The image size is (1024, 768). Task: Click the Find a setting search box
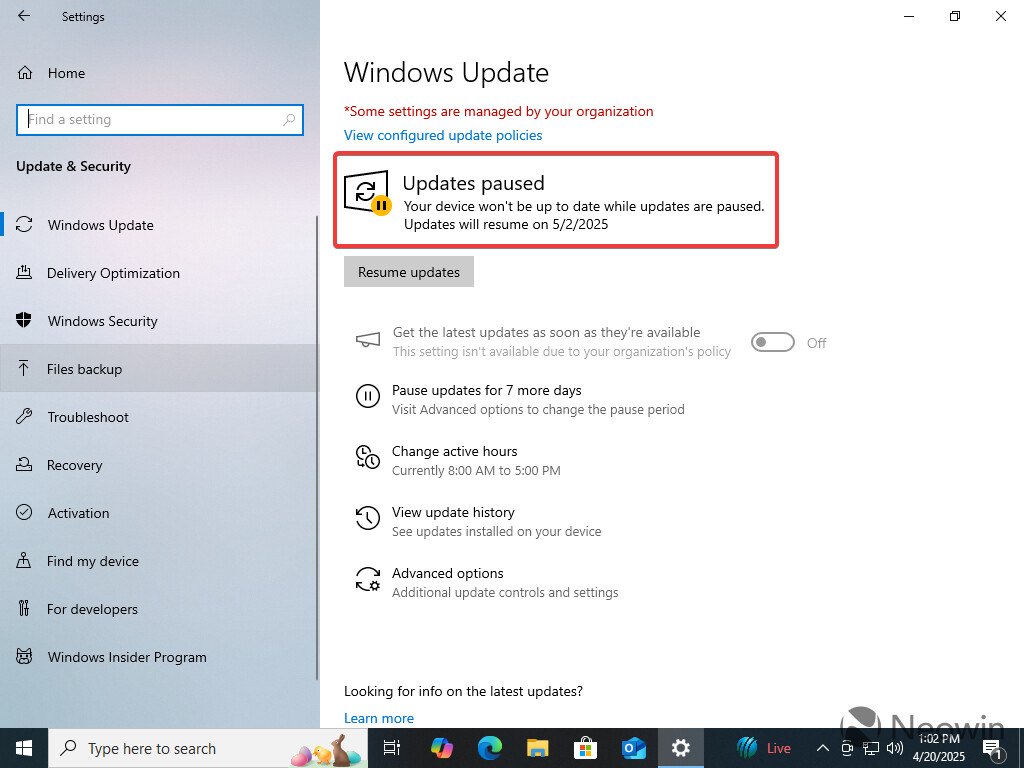(160, 119)
